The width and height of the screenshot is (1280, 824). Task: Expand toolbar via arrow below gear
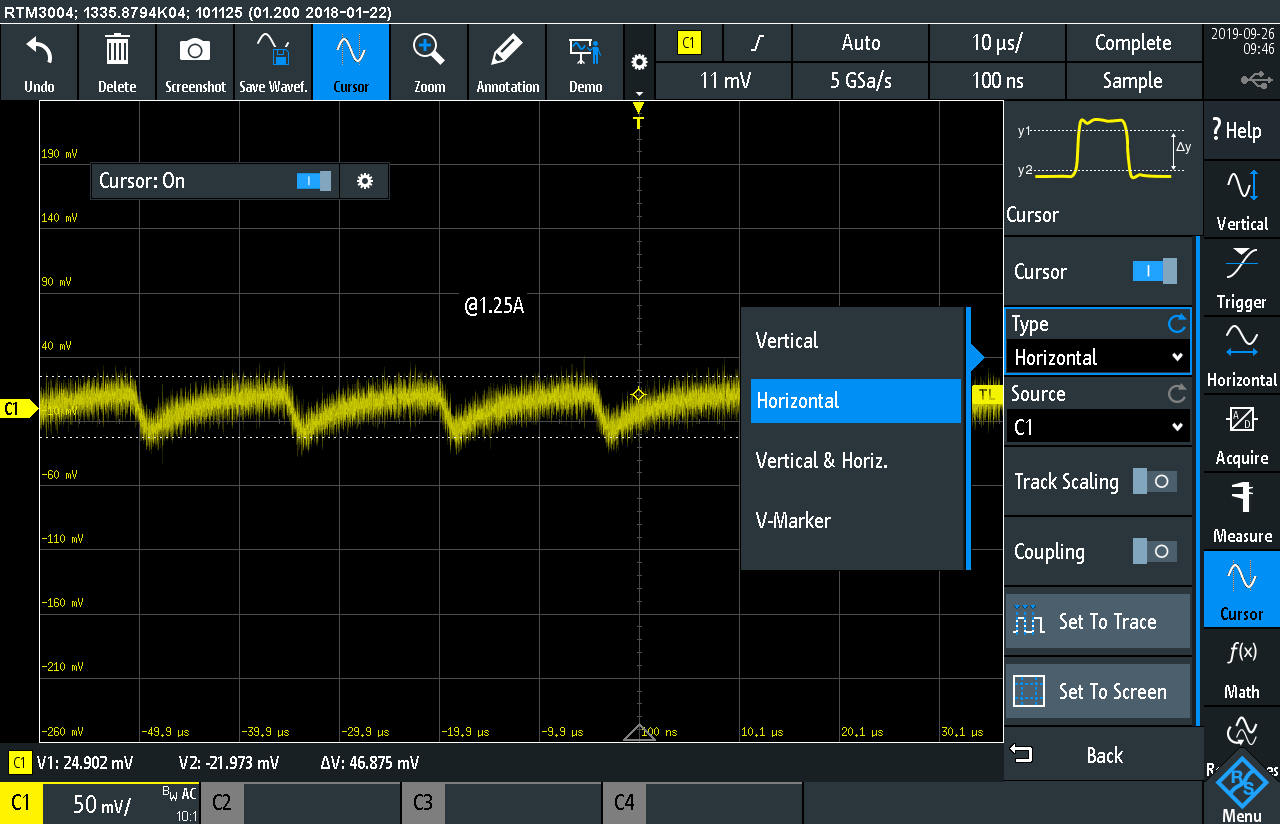(639, 94)
